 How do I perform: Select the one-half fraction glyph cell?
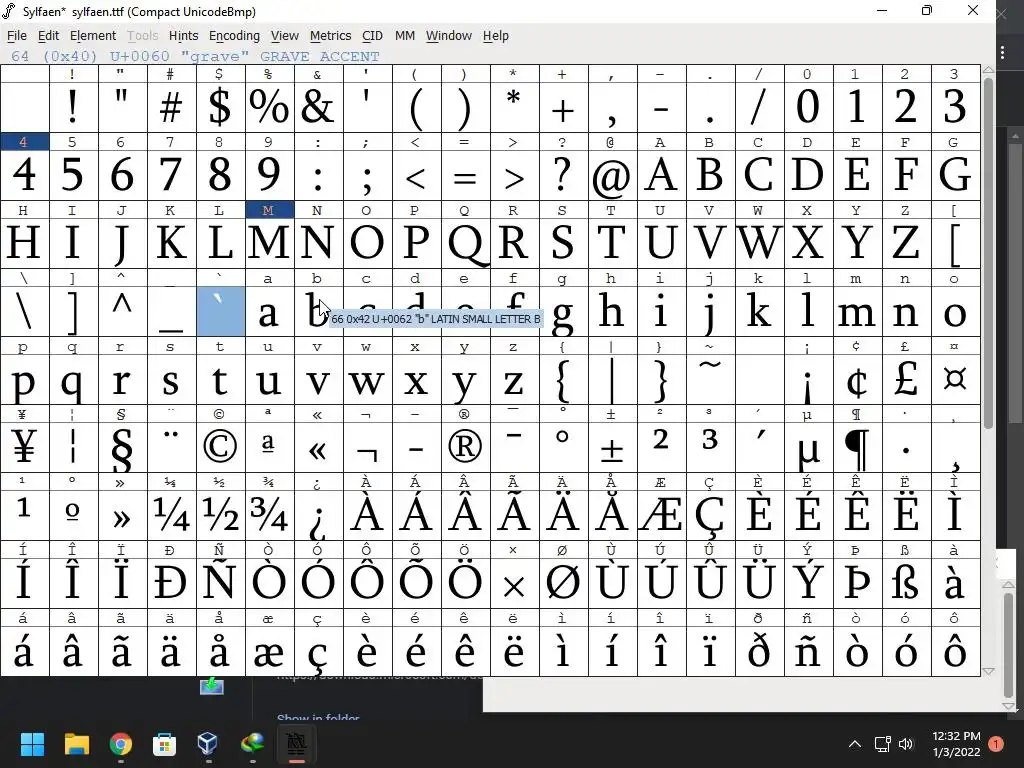(x=221, y=515)
